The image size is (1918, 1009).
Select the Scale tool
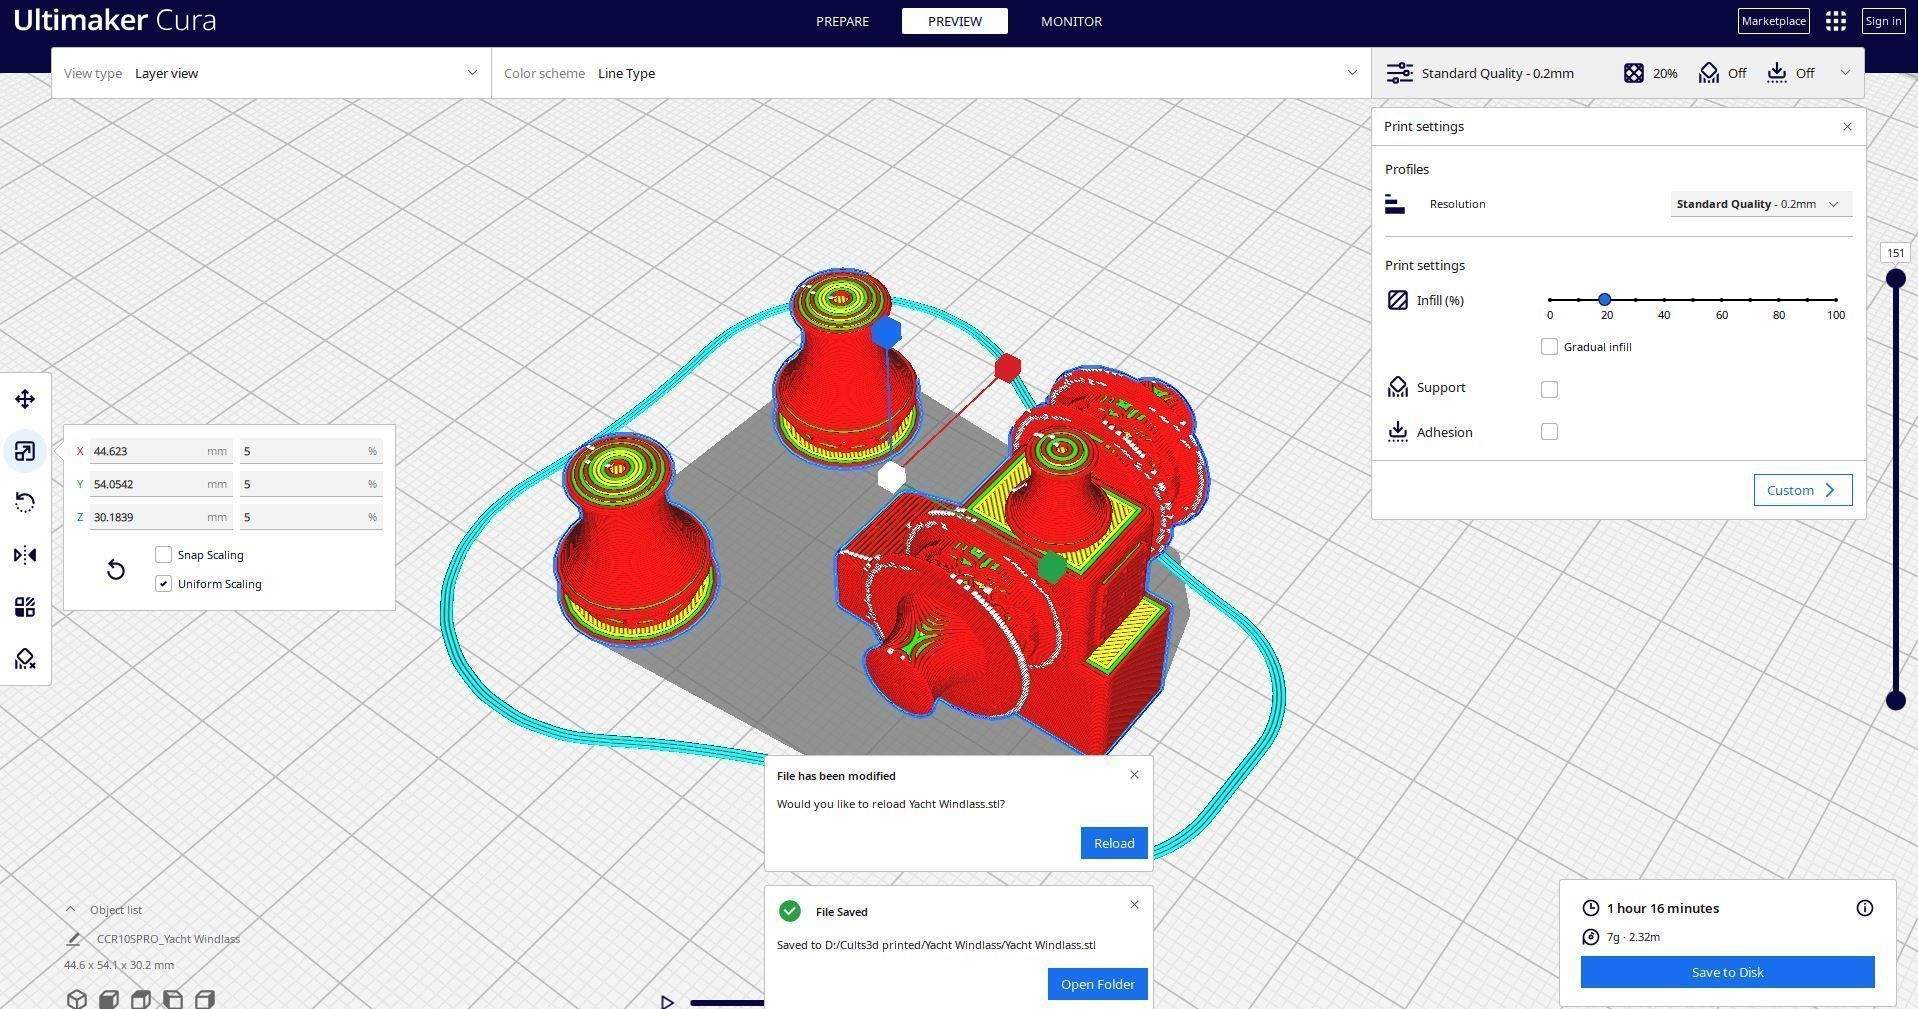(x=25, y=451)
